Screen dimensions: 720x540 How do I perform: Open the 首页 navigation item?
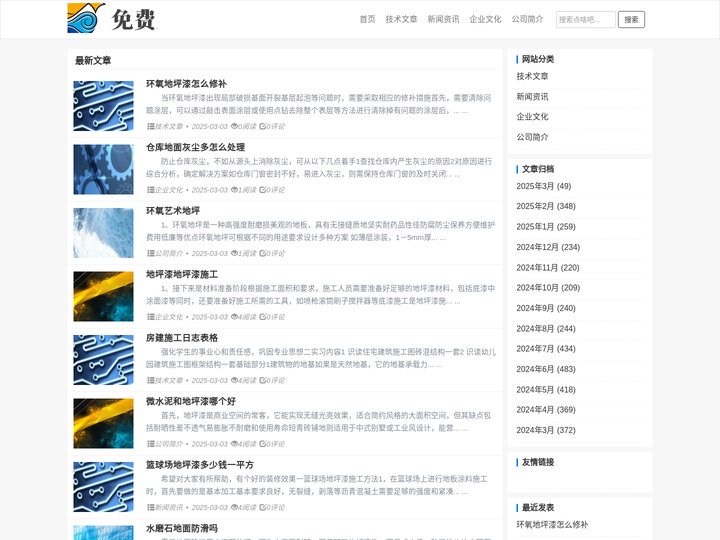click(x=367, y=19)
